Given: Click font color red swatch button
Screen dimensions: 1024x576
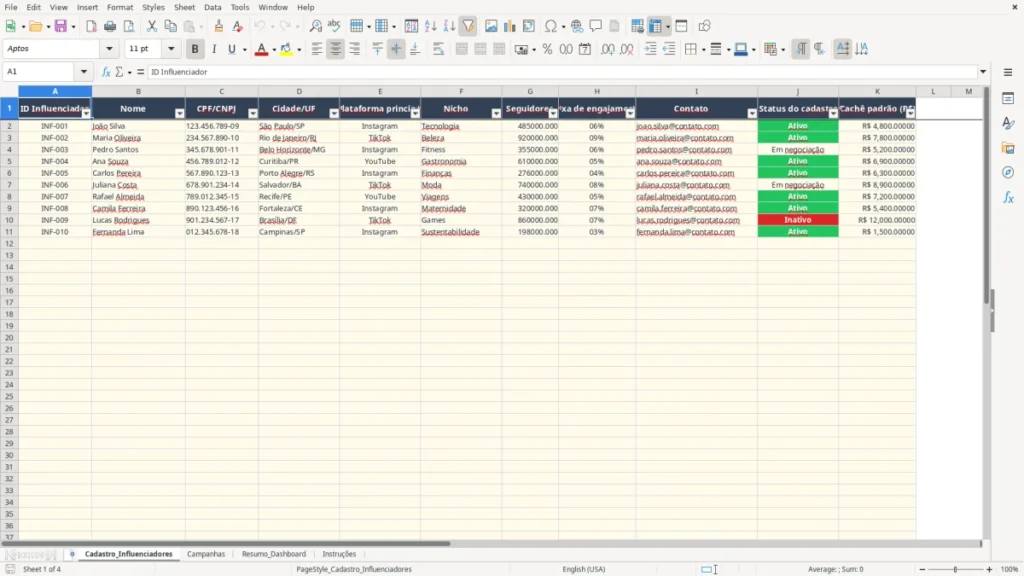Looking at the screenshot, I should click(261, 49).
